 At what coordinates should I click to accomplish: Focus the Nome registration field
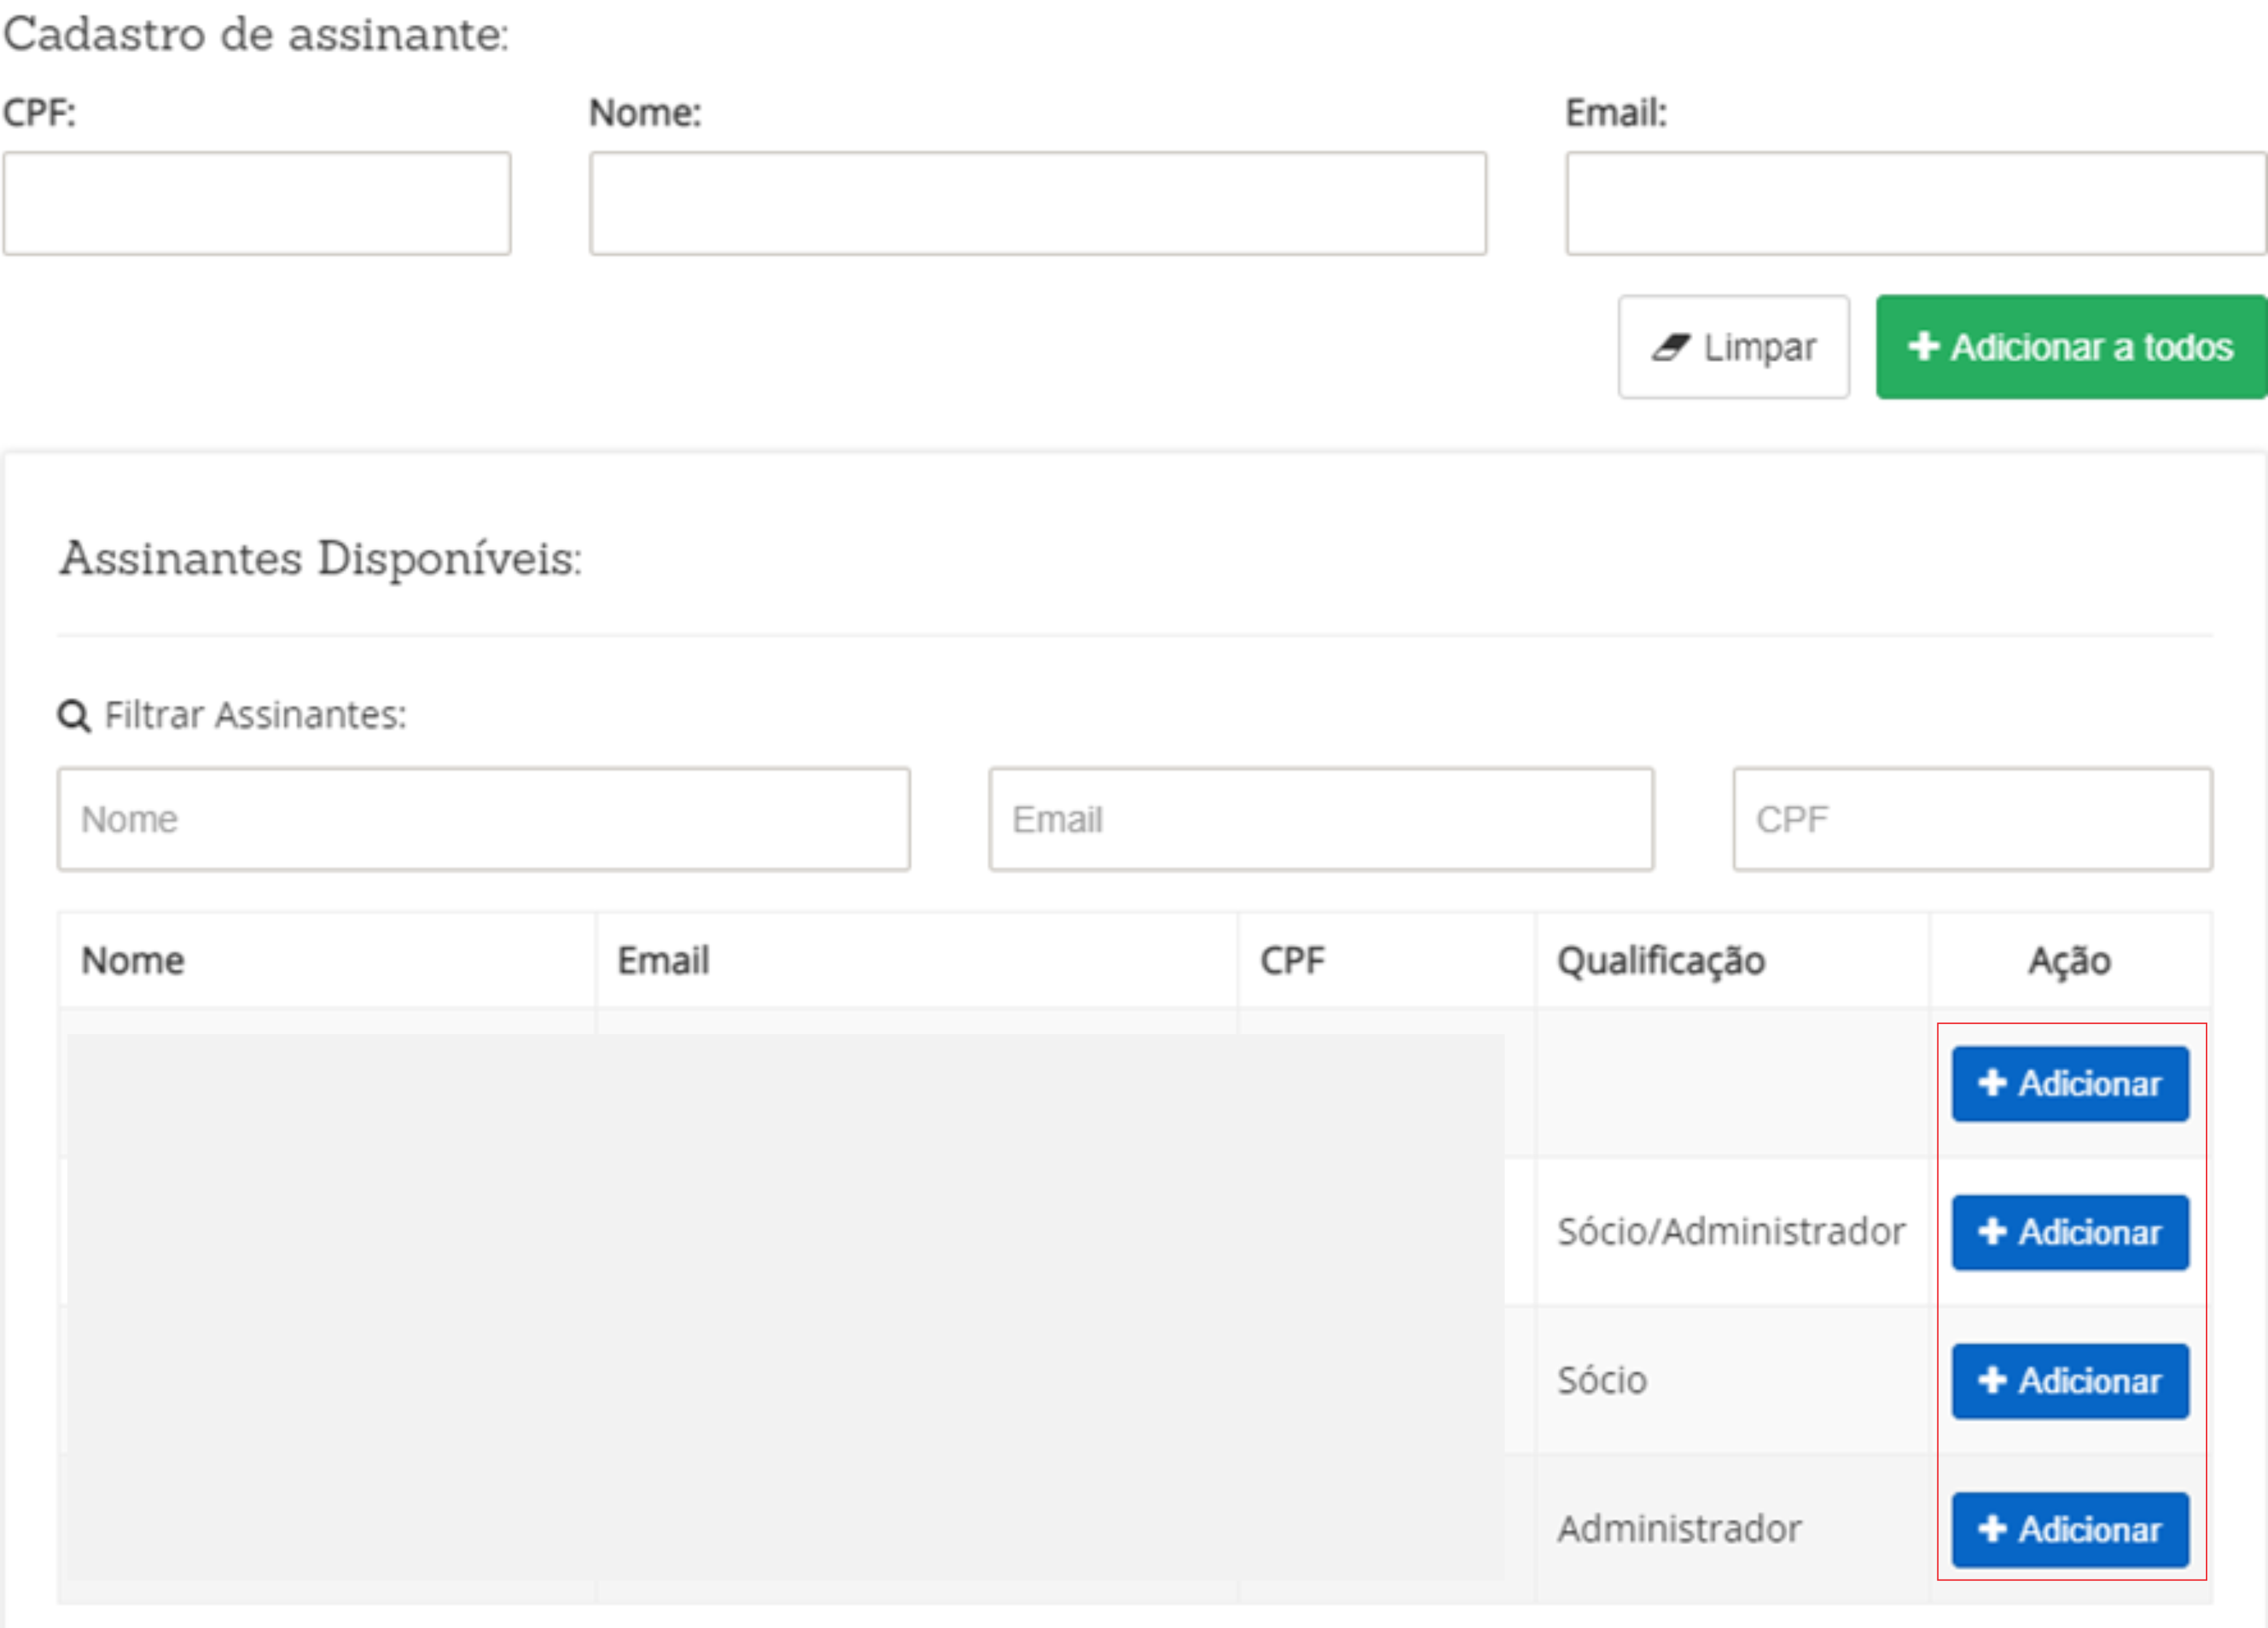[x=1037, y=203]
